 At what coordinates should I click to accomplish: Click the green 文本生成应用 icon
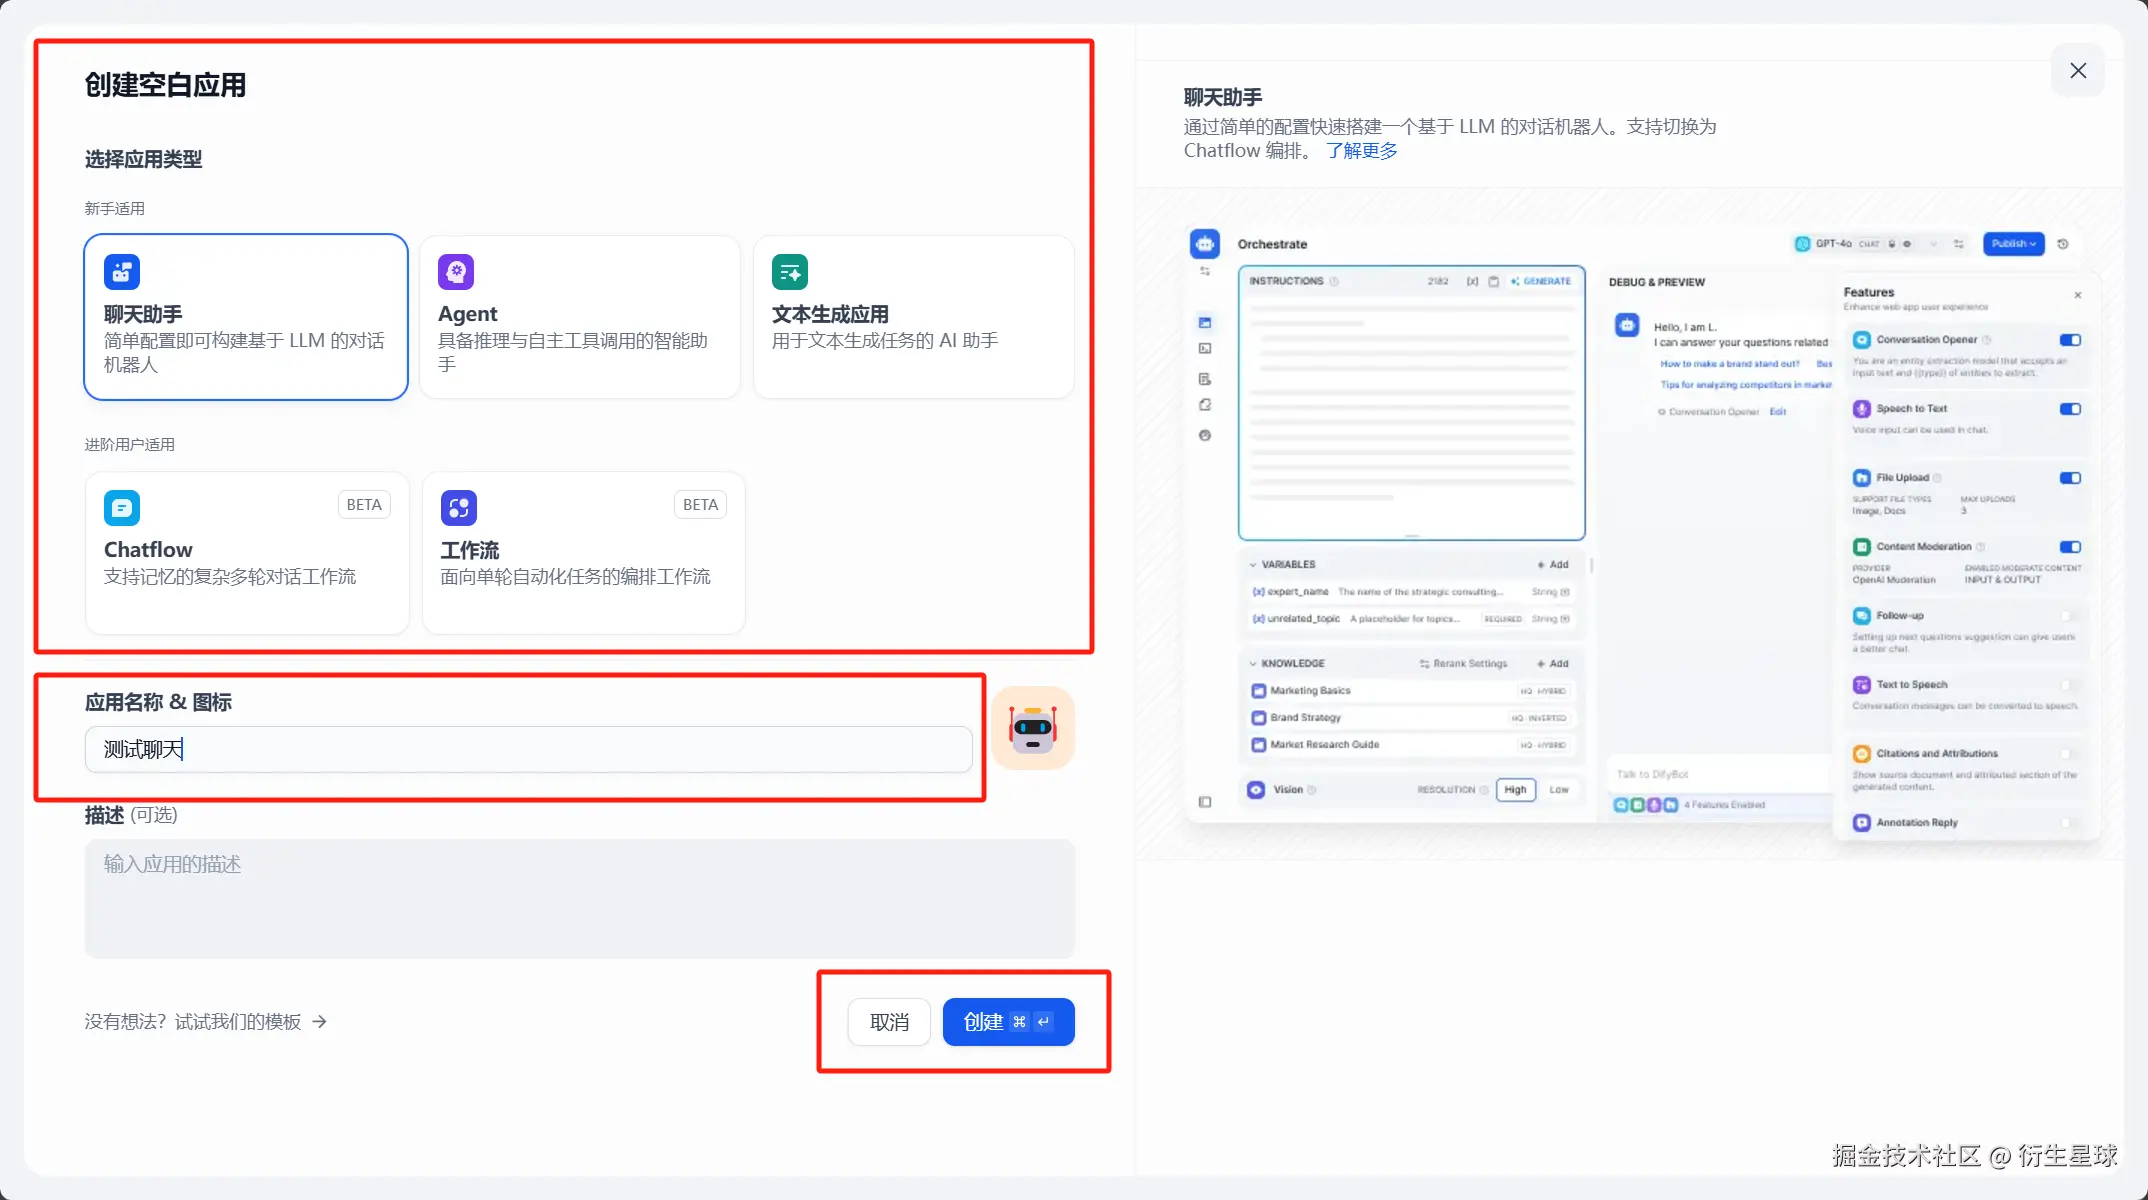point(790,272)
